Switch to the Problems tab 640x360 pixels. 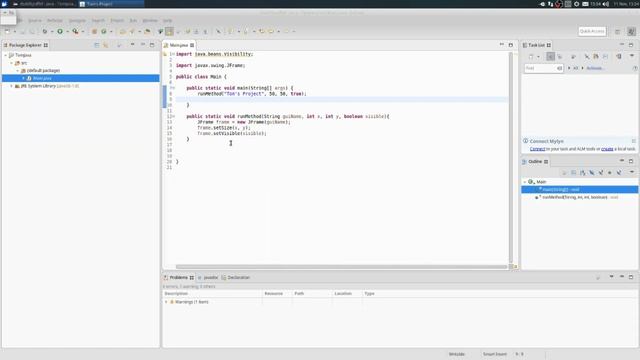[x=179, y=278]
